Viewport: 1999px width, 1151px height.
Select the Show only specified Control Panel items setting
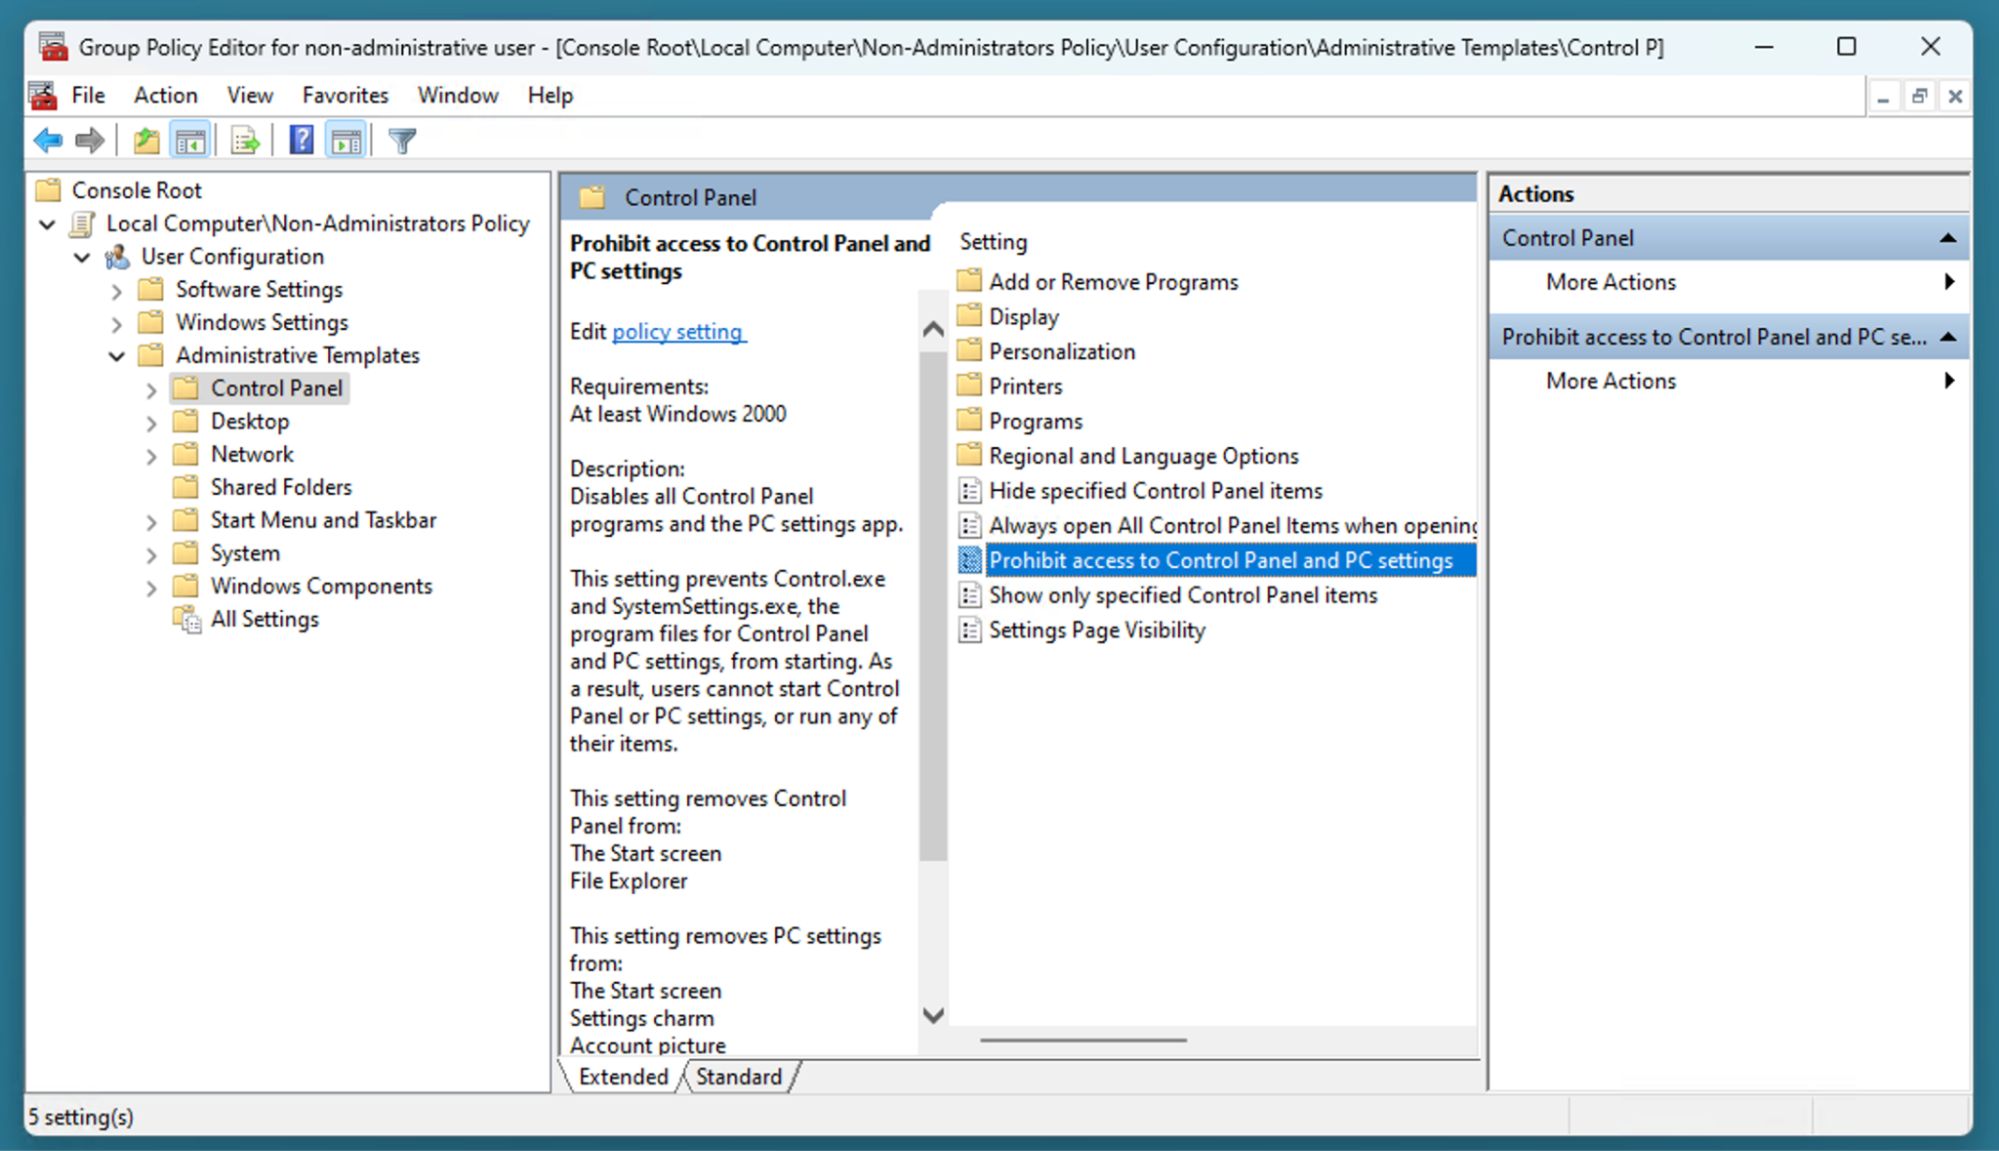pos(1182,595)
